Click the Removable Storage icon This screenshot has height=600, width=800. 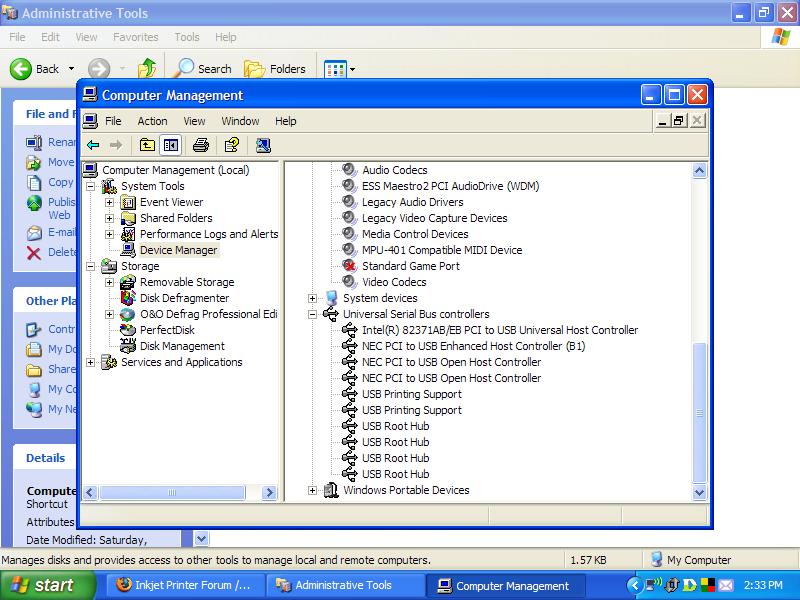pyautogui.click(x=128, y=282)
